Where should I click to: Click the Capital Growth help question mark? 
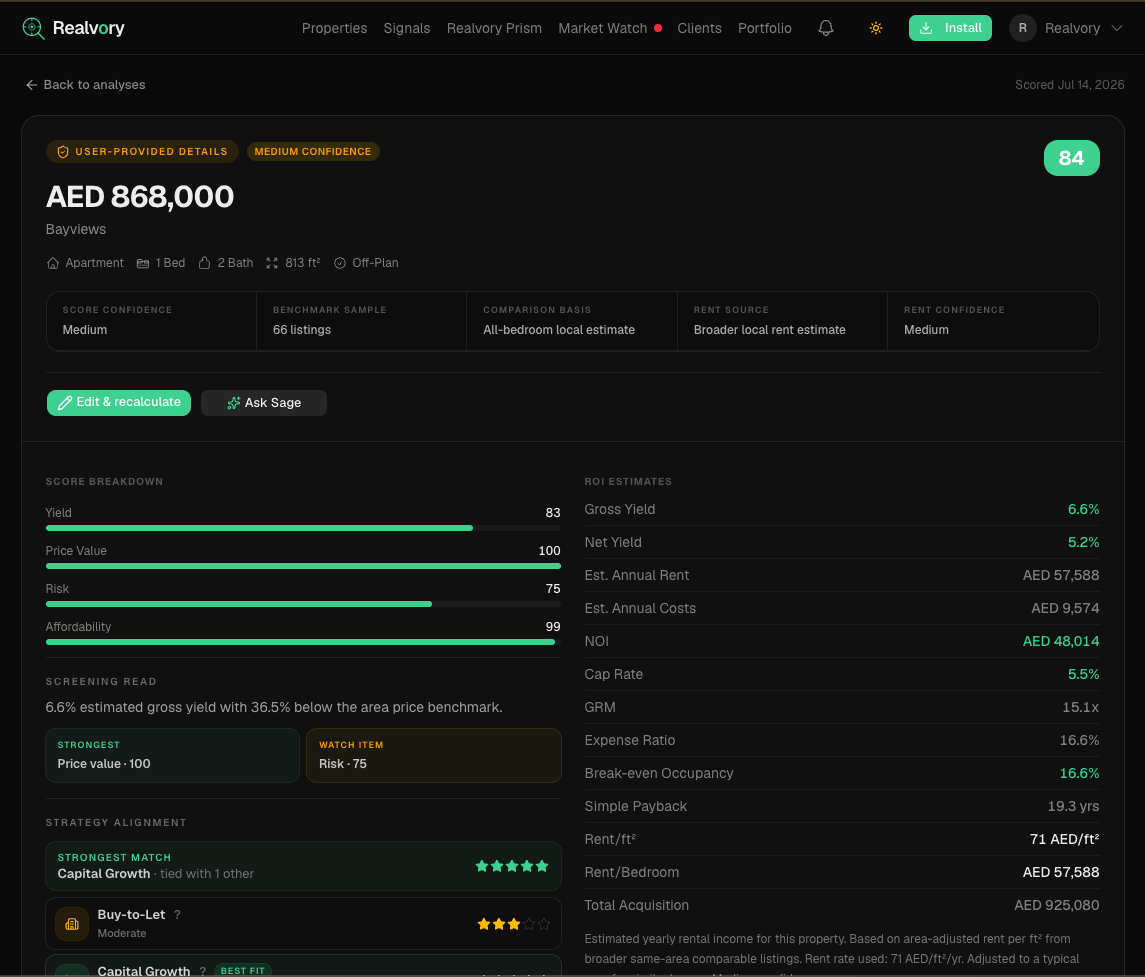[202, 971]
